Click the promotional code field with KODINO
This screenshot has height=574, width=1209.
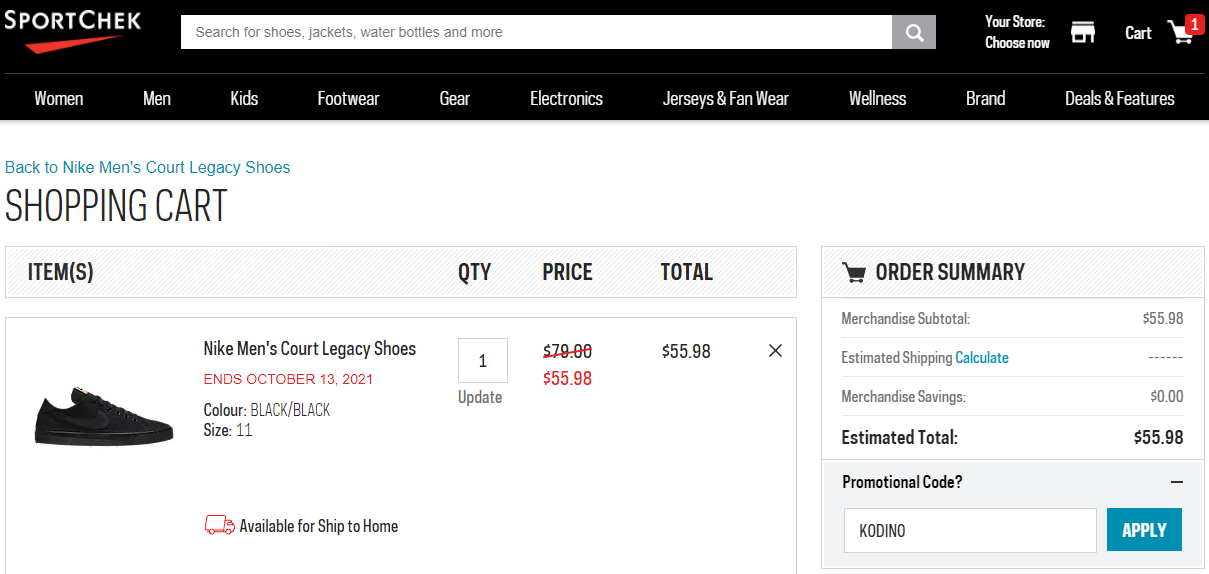coord(970,530)
